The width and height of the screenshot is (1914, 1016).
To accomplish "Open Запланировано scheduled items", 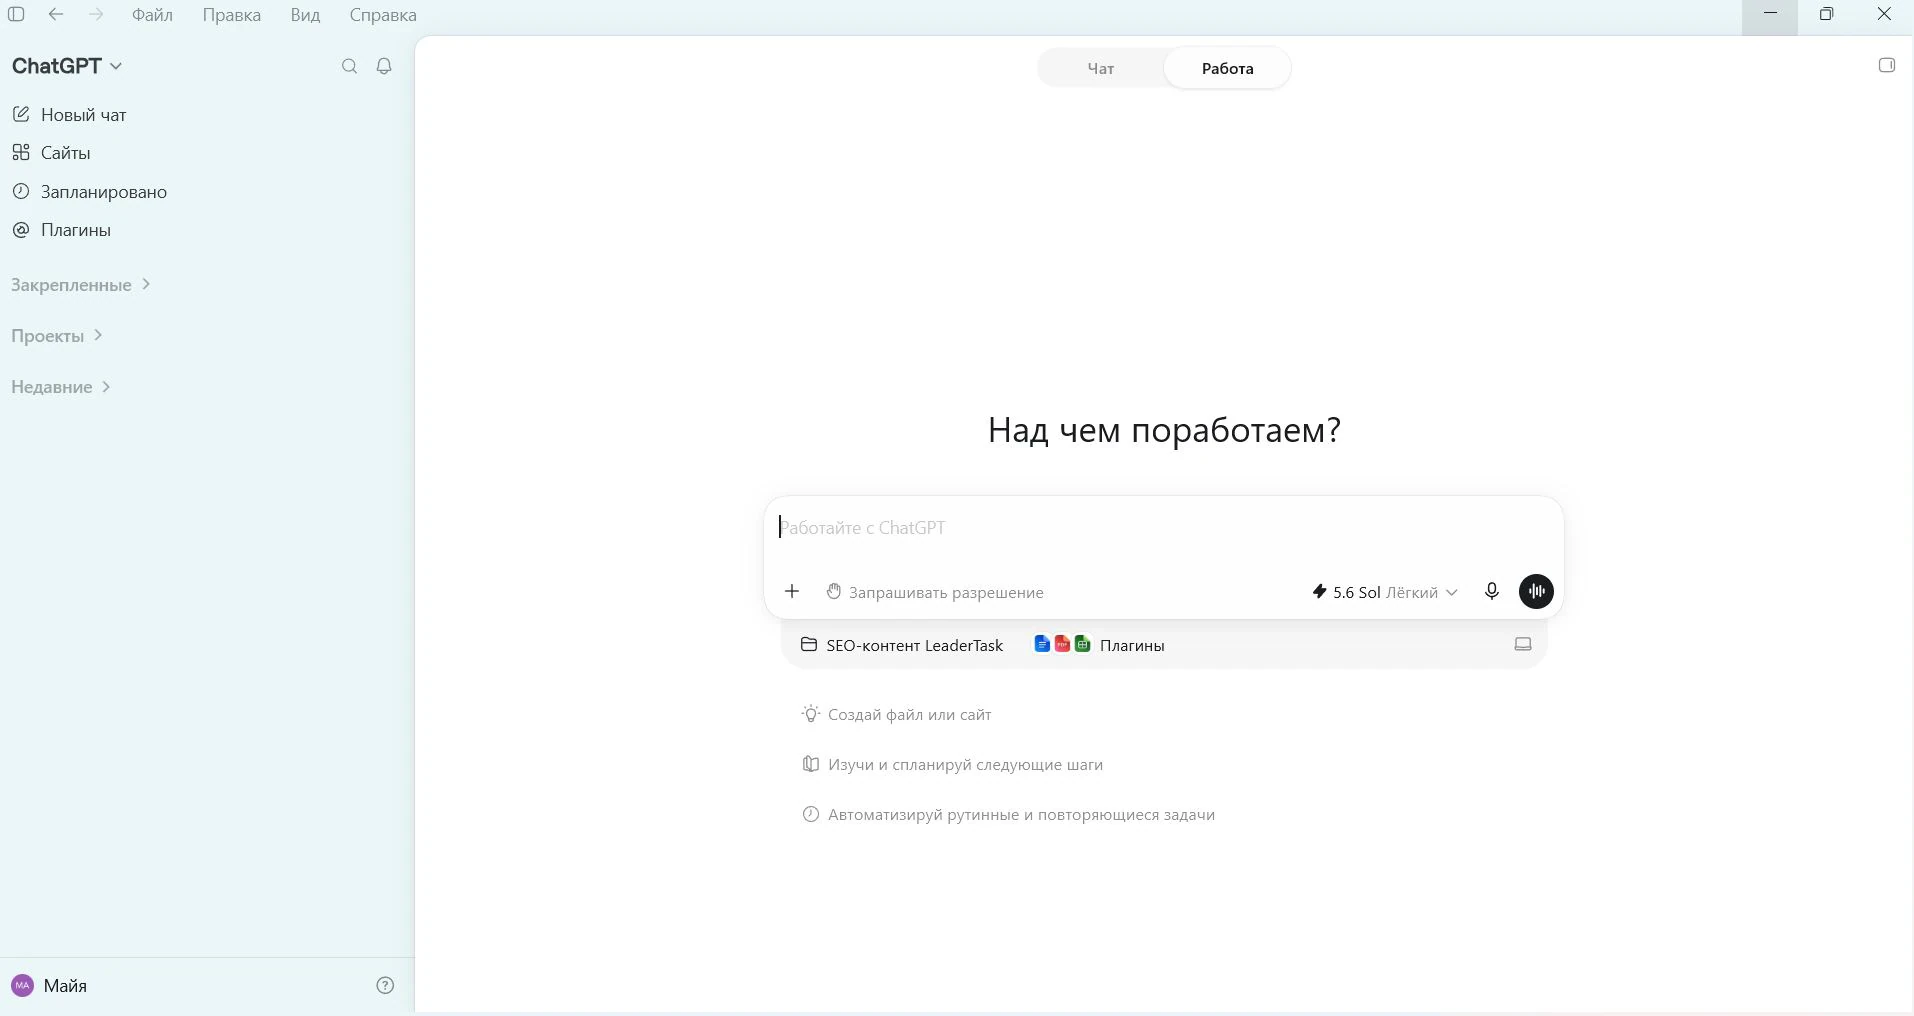I will [89, 192].
